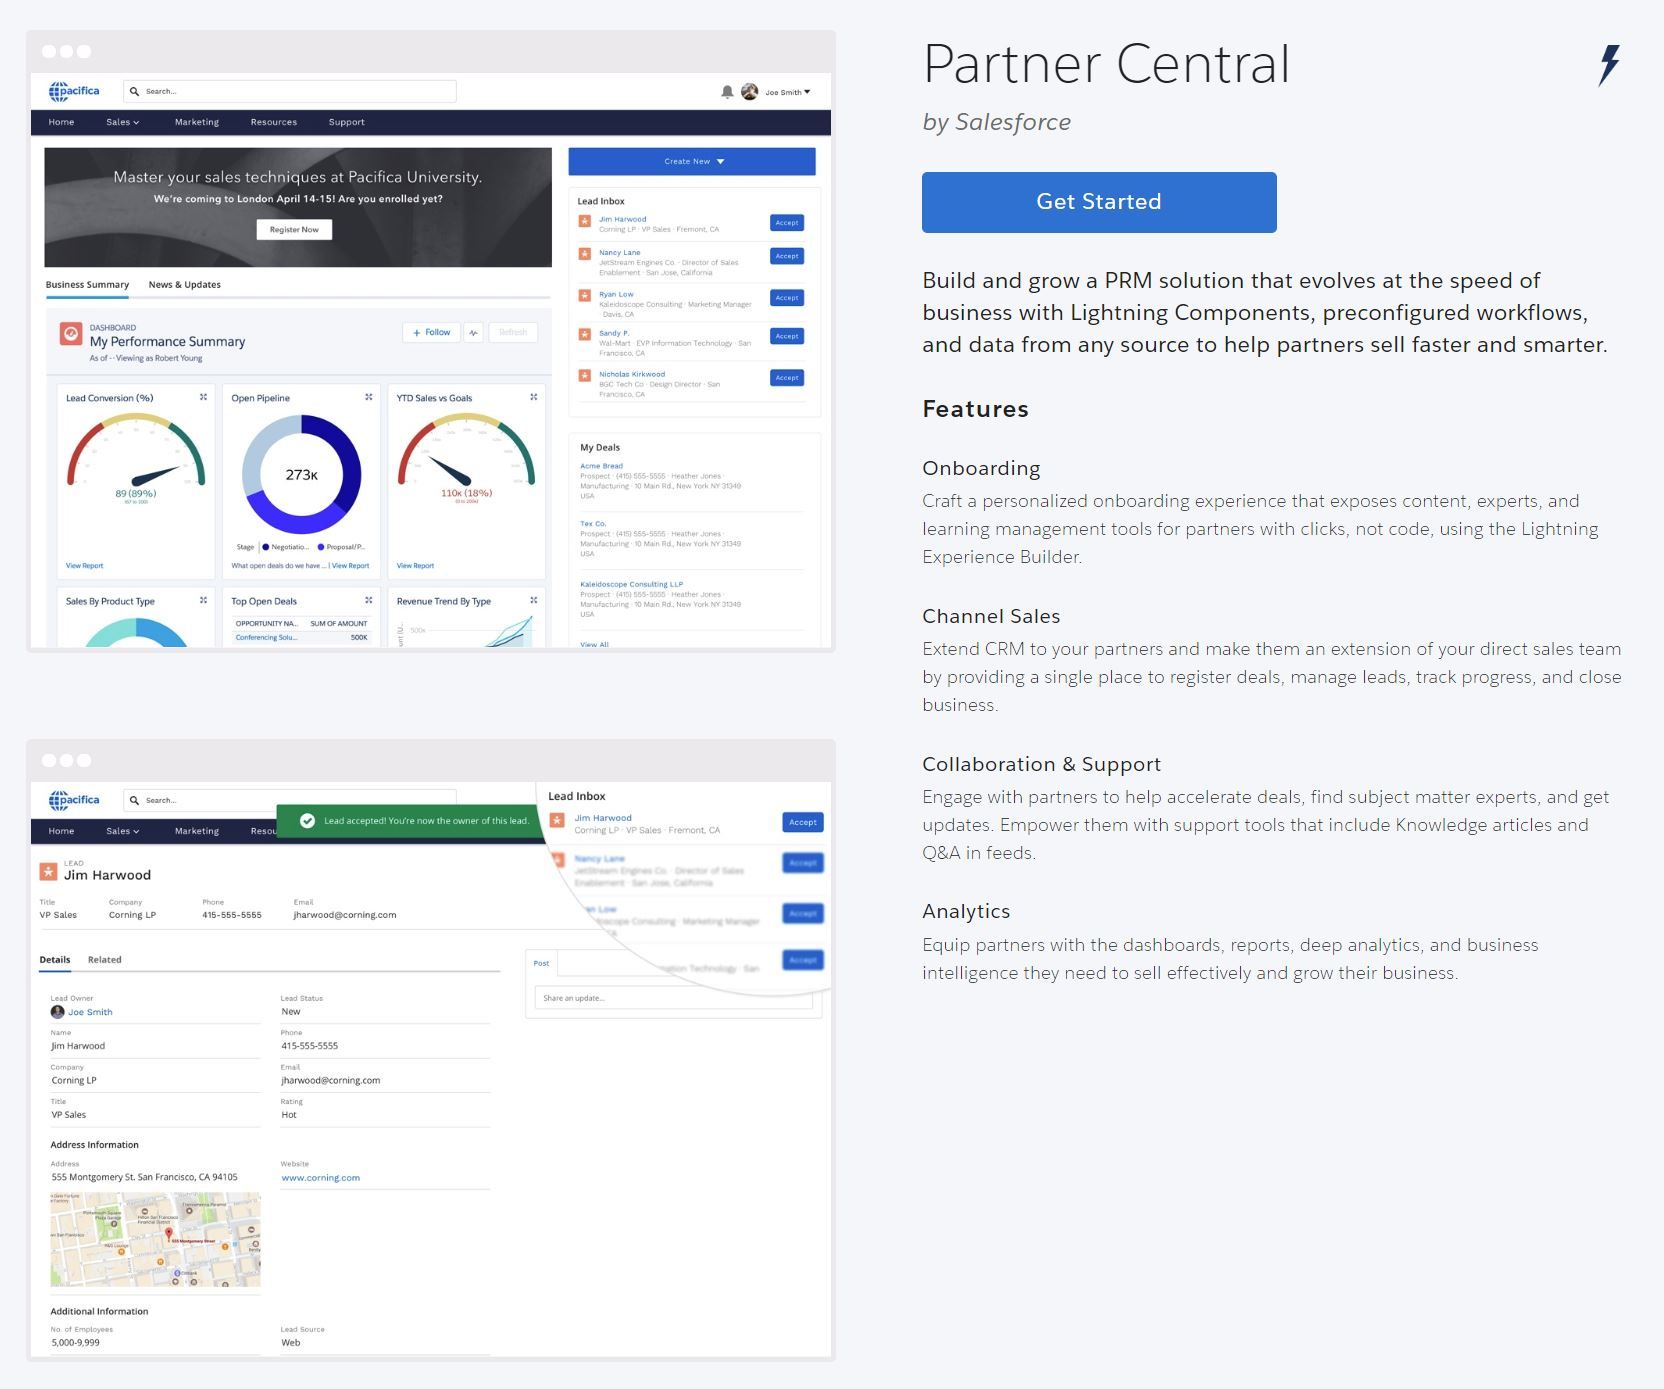
Task: Expand the YTD Sales vs Goals chart
Action: pyautogui.click(x=534, y=398)
